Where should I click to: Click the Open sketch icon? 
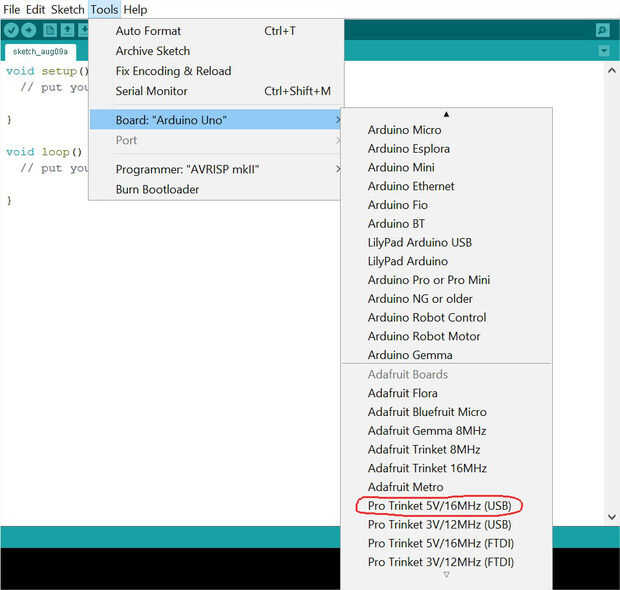coord(67,30)
